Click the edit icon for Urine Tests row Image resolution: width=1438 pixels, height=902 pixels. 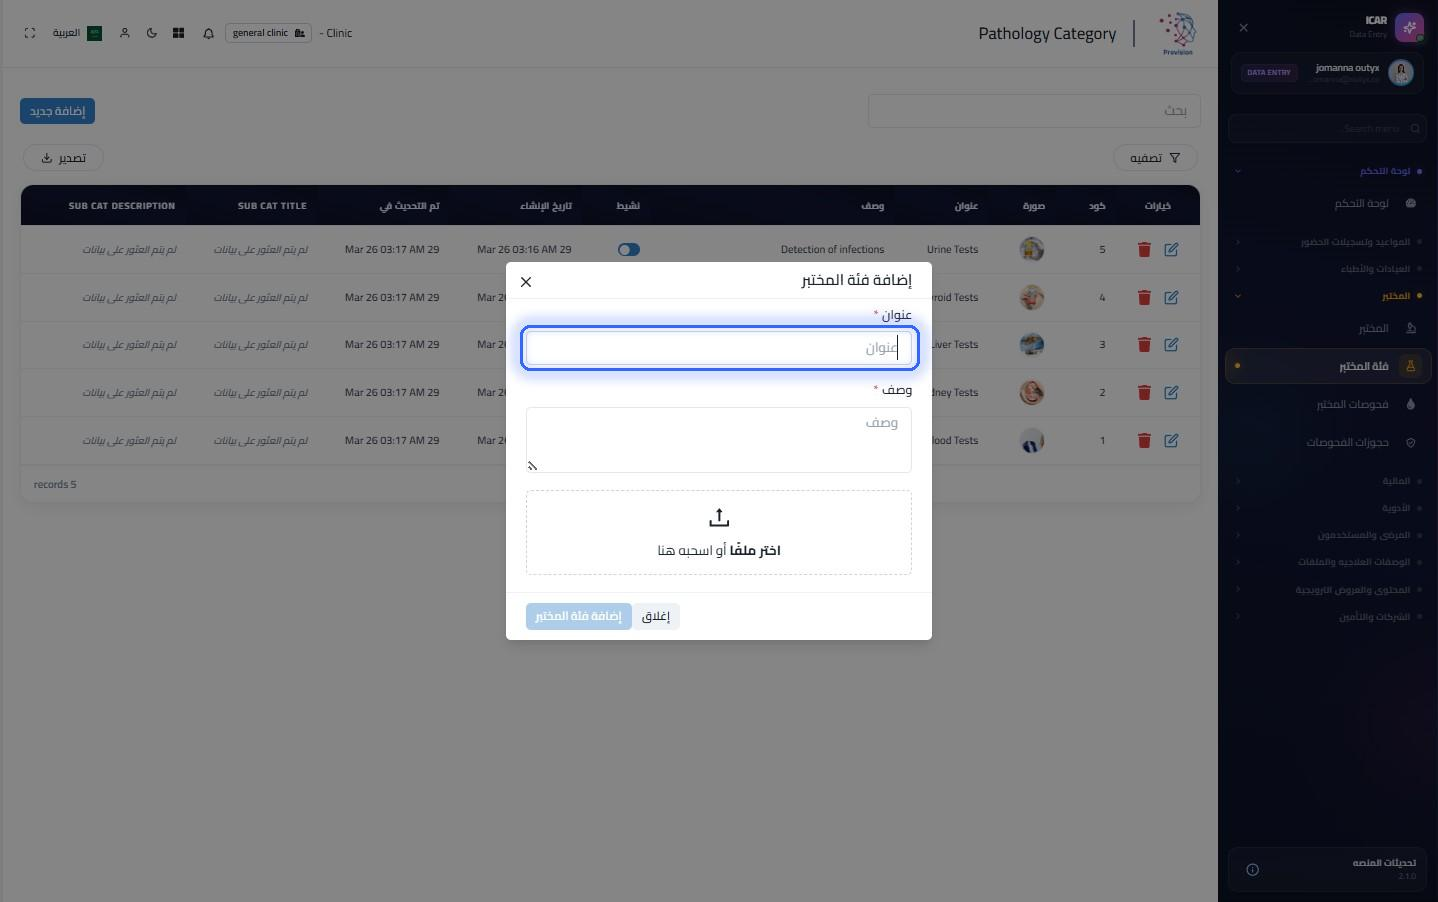1171,250
